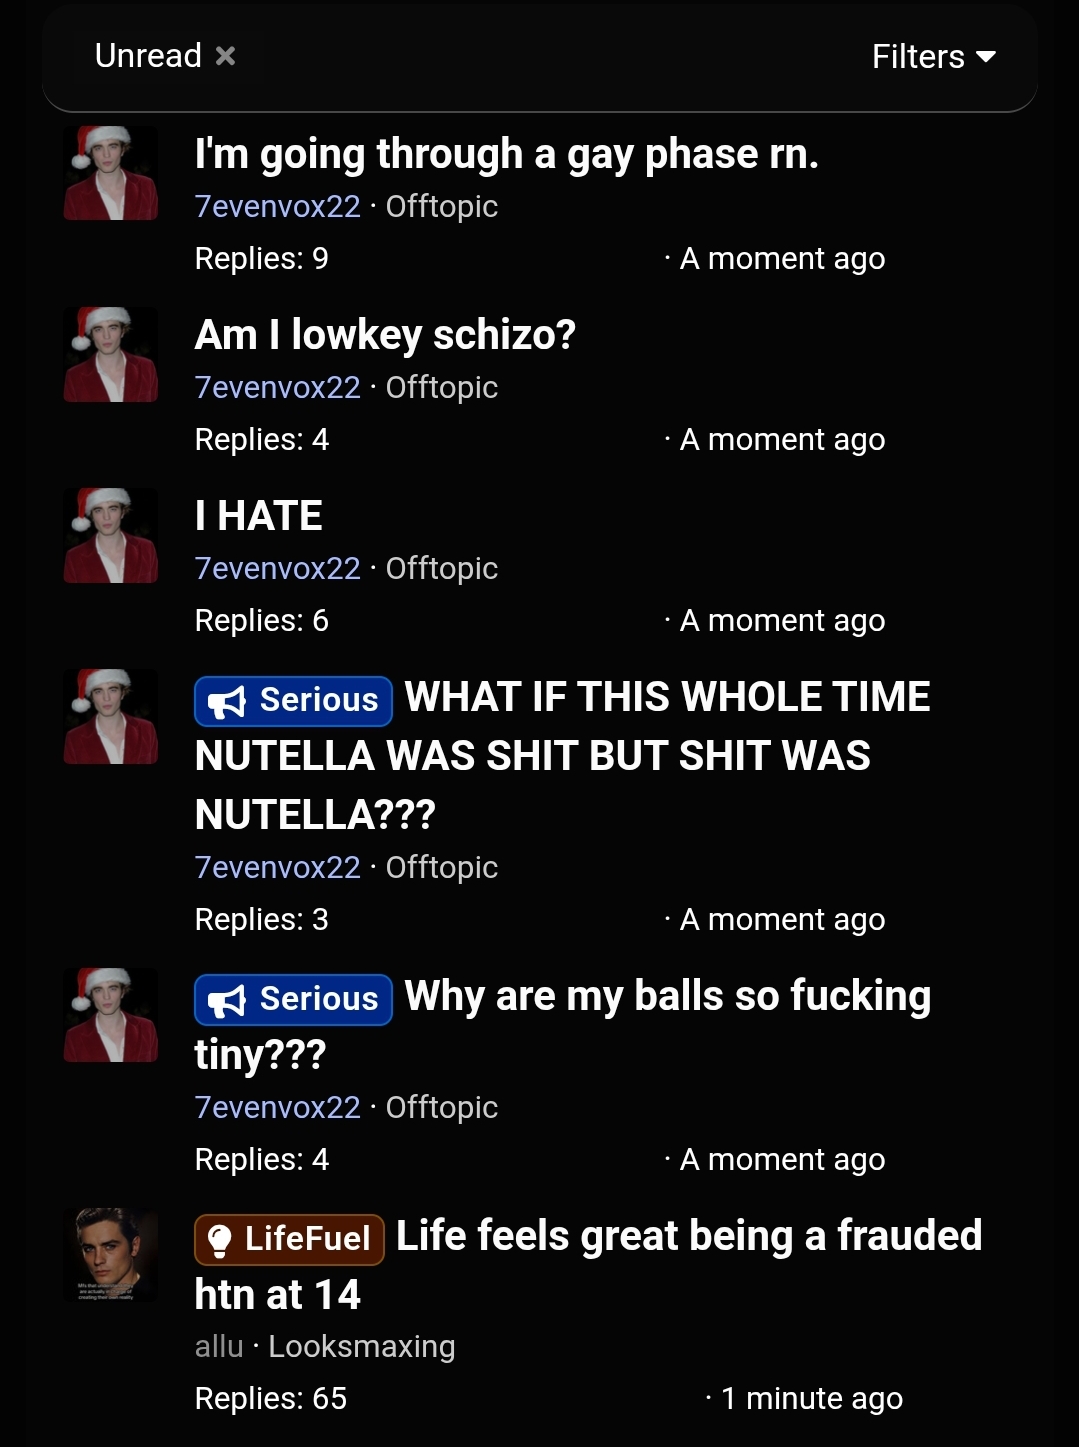The height and width of the screenshot is (1447, 1079).
Task: Click the '1 minute ago' timestamp on allu's thread
Action: pyautogui.click(x=810, y=1398)
